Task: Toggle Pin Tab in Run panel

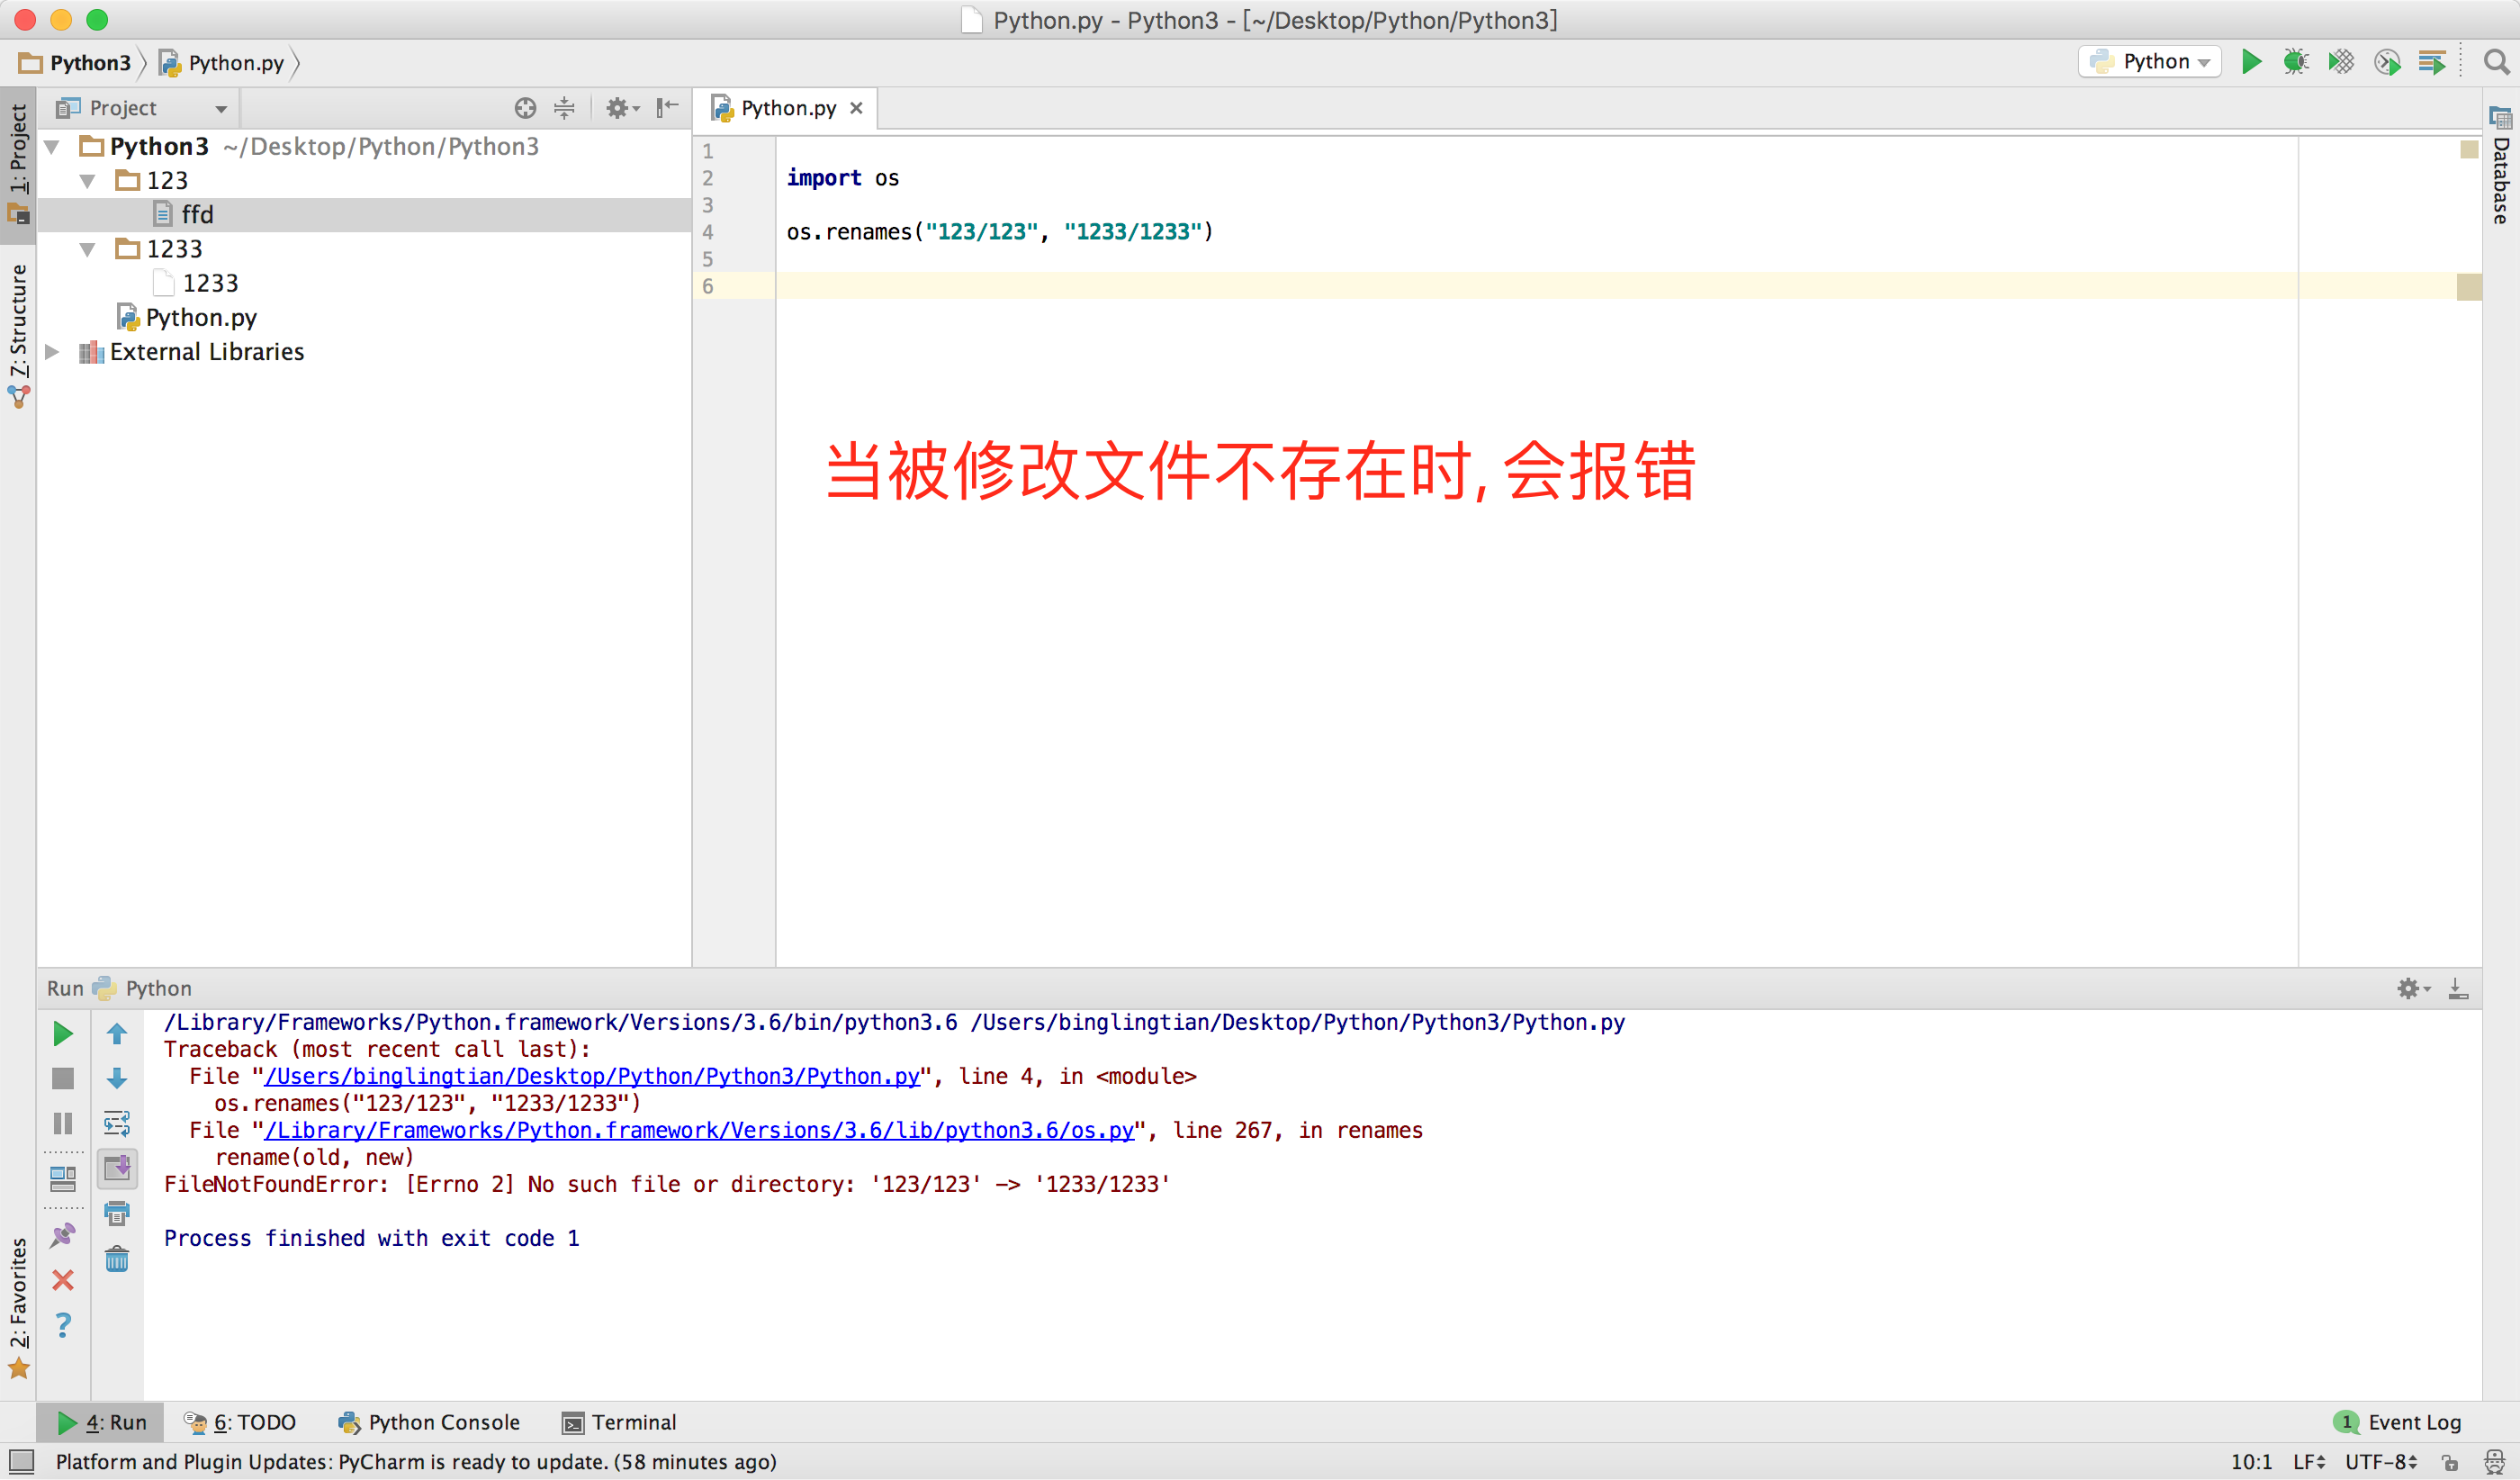Action: click(x=62, y=1235)
